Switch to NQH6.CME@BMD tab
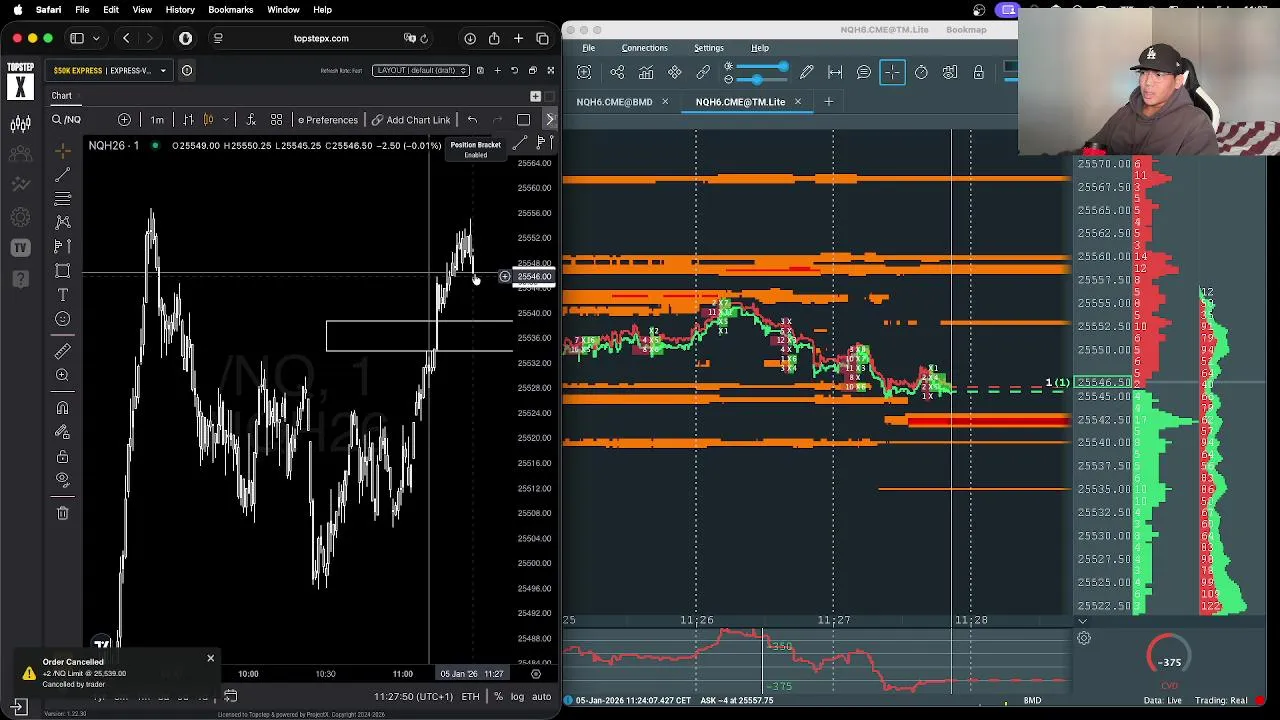Screen dimensions: 1280x720 click(614, 102)
